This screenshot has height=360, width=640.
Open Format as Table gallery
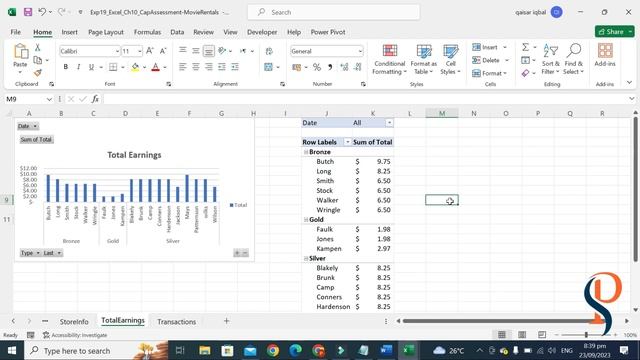coord(424,60)
